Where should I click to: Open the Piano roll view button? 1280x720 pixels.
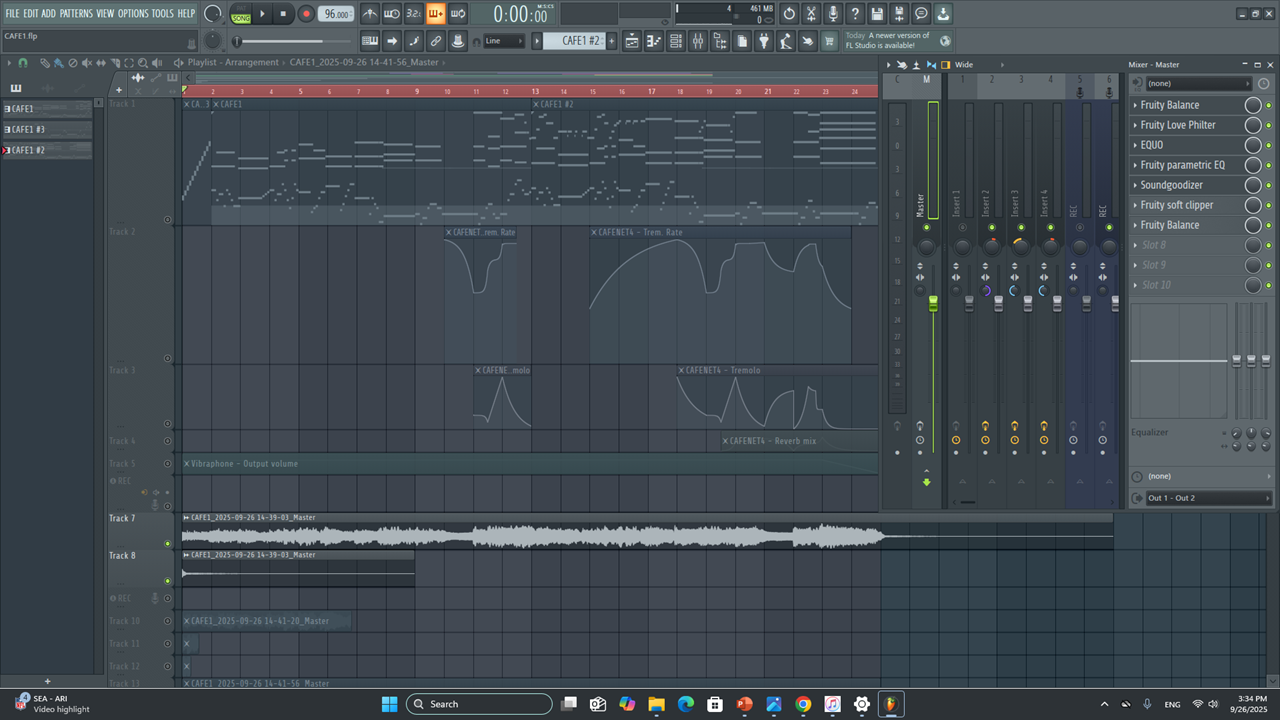point(654,41)
